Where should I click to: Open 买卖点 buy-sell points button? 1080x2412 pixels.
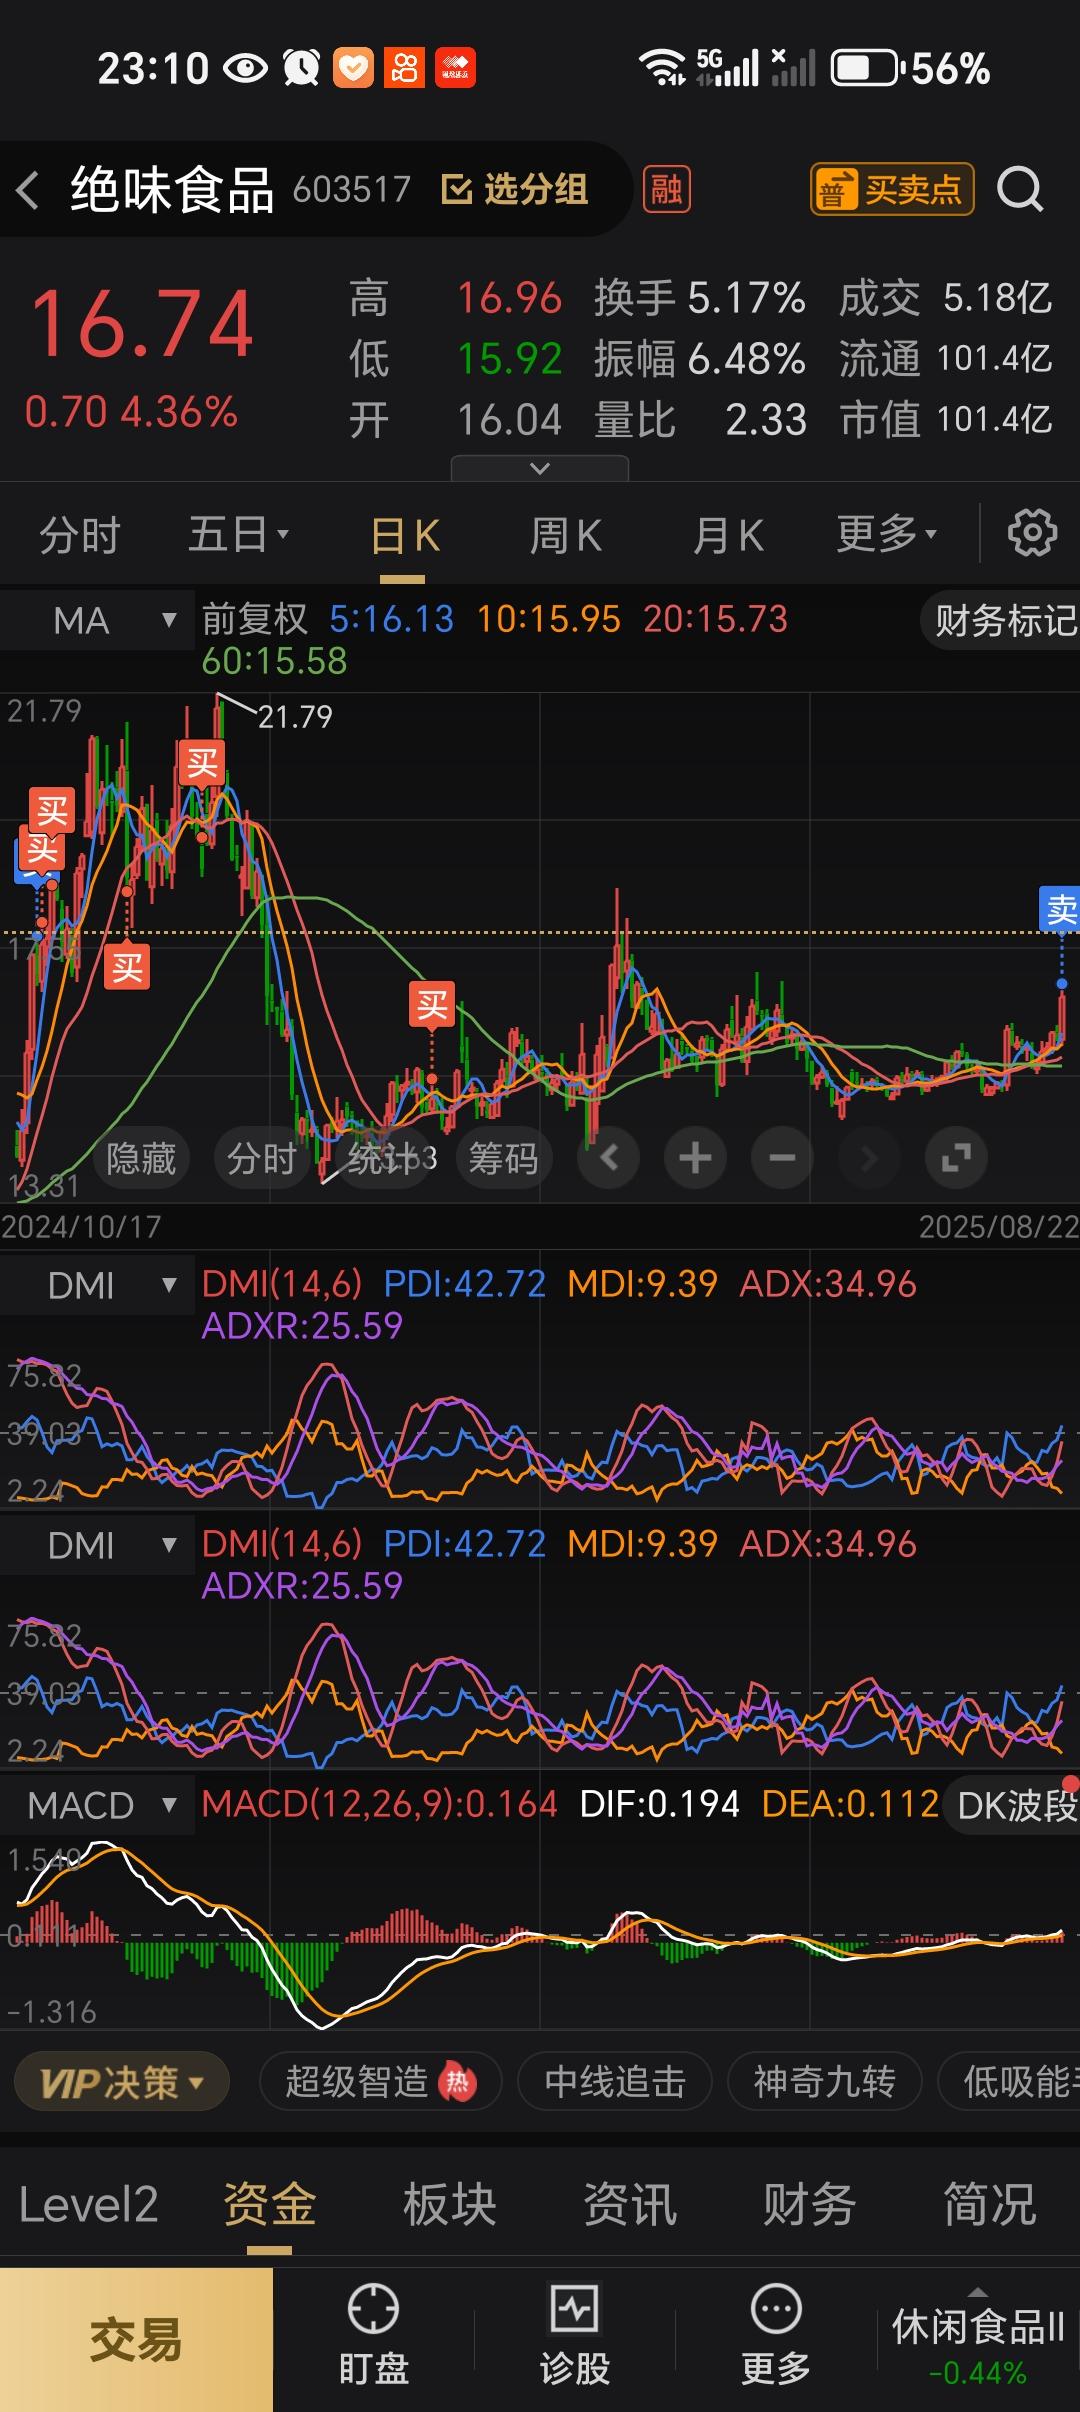[892, 189]
